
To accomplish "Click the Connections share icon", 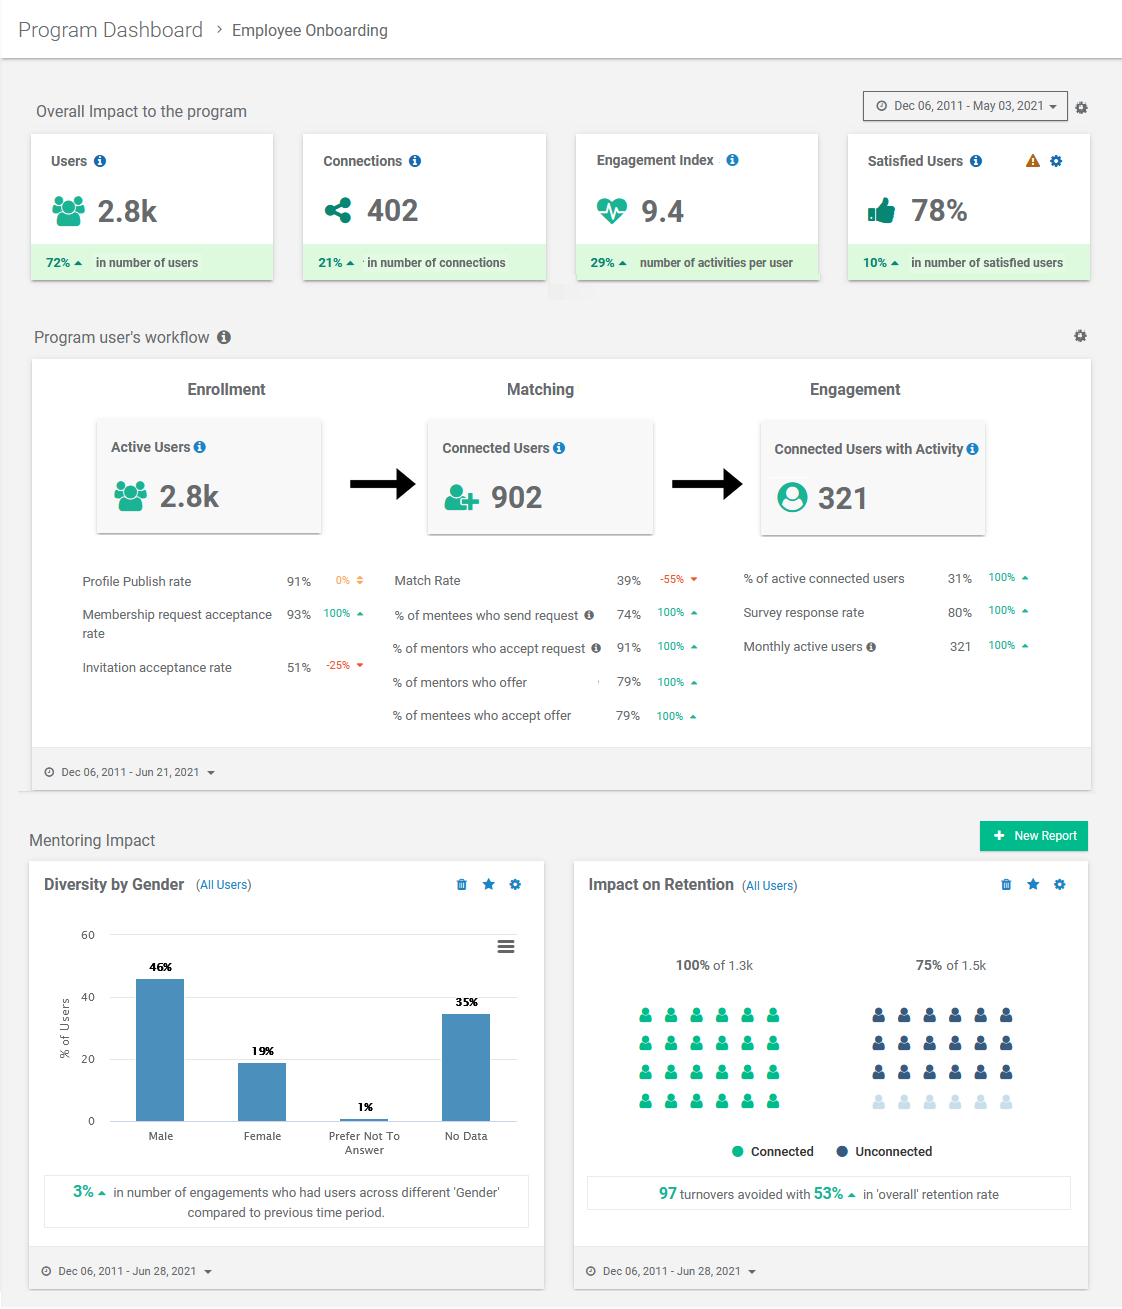I will coord(338,211).
